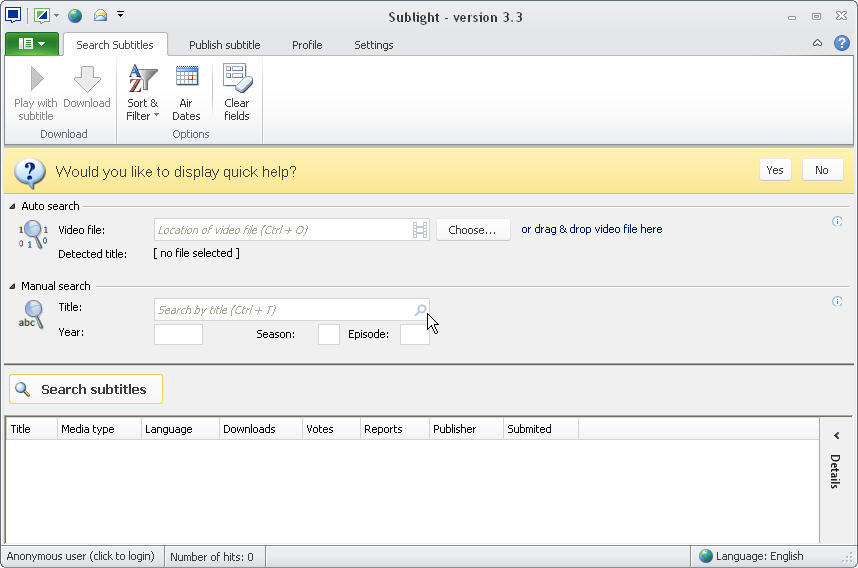The image size is (858, 568).
Task: Sort results by Title column
Action: point(31,429)
